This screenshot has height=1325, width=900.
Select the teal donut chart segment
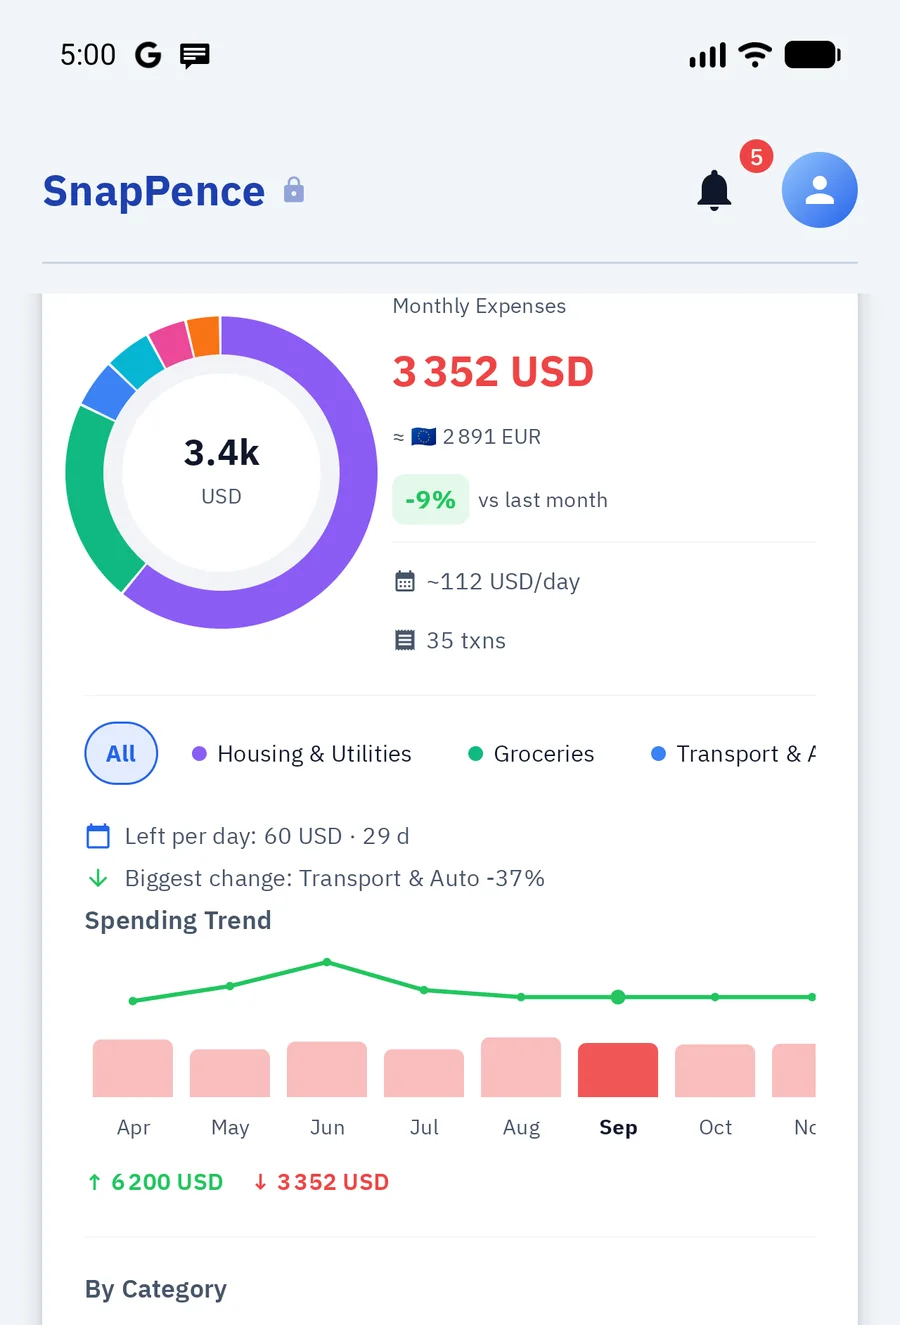pyautogui.click(x=138, y=362)
